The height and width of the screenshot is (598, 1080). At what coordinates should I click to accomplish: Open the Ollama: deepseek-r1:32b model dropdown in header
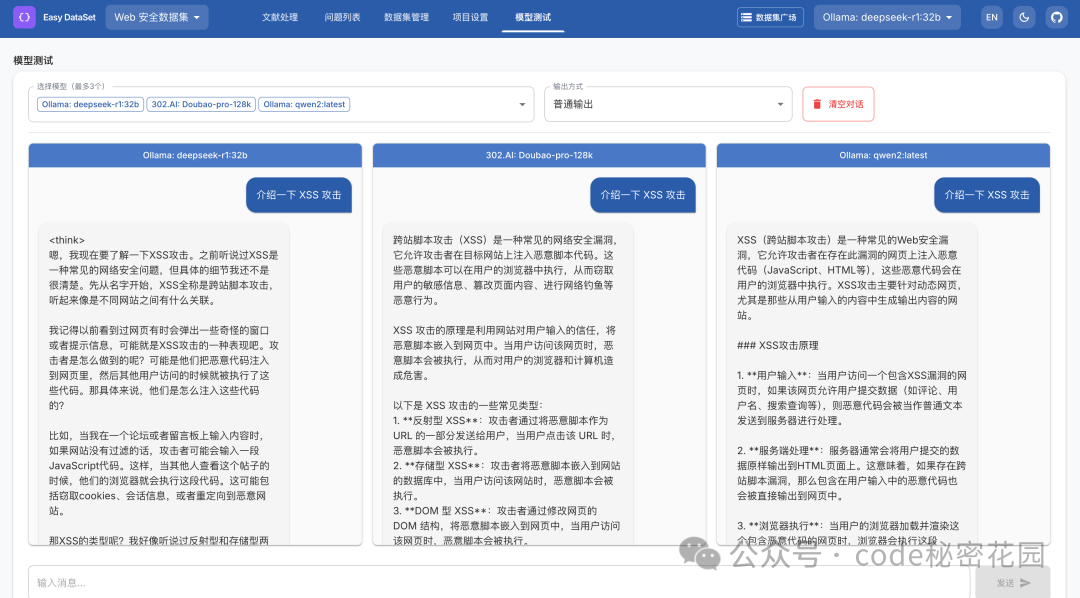[x=888, y=17]
